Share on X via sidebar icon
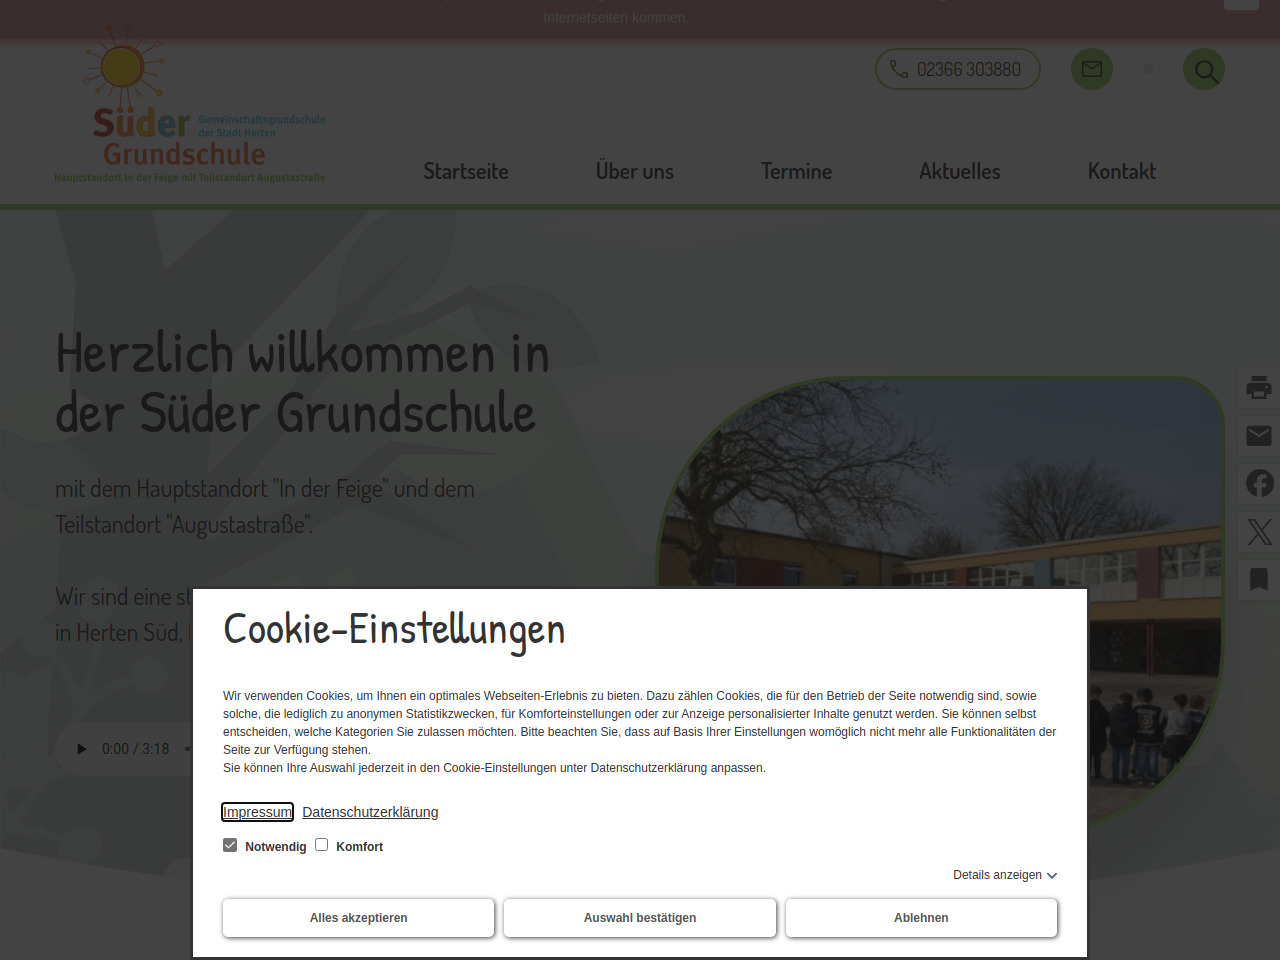 (x=1259, y=531)
